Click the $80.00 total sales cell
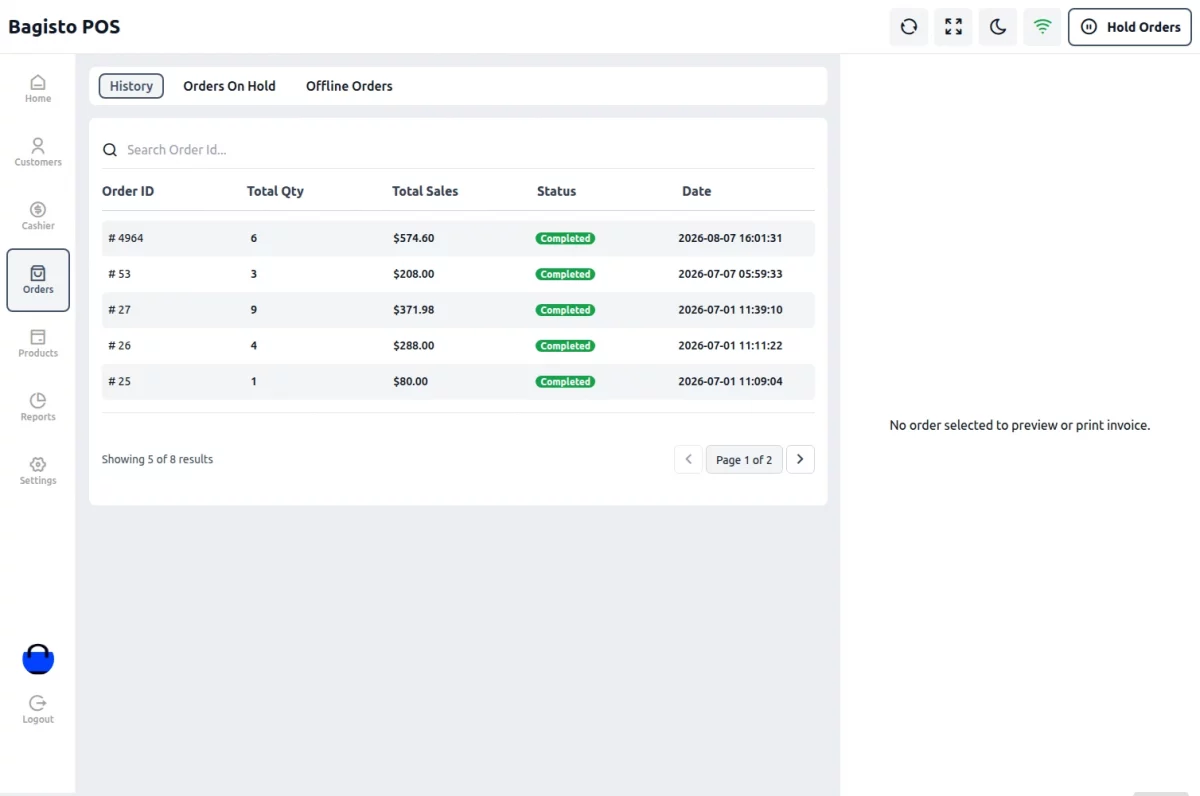The width and height of the screenshot is (1200, 796). 411,382
